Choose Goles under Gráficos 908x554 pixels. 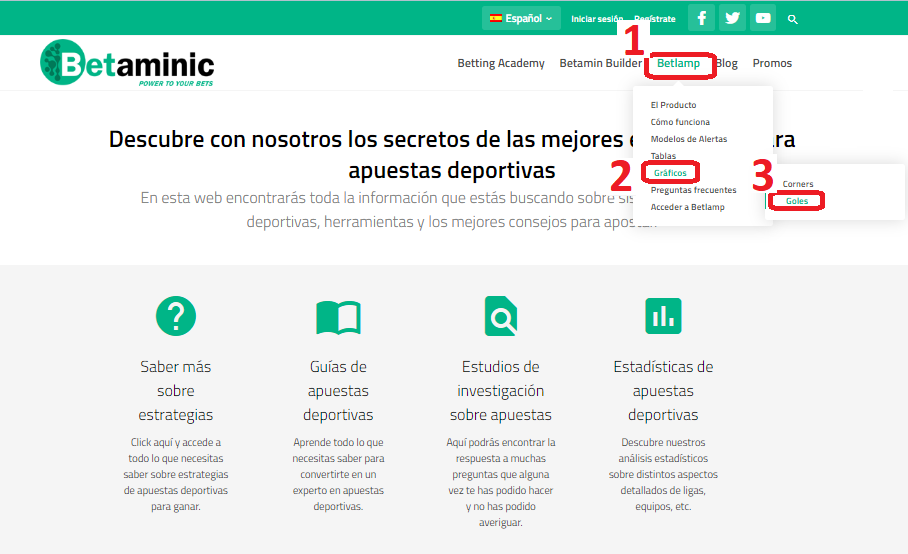point(797,201)
